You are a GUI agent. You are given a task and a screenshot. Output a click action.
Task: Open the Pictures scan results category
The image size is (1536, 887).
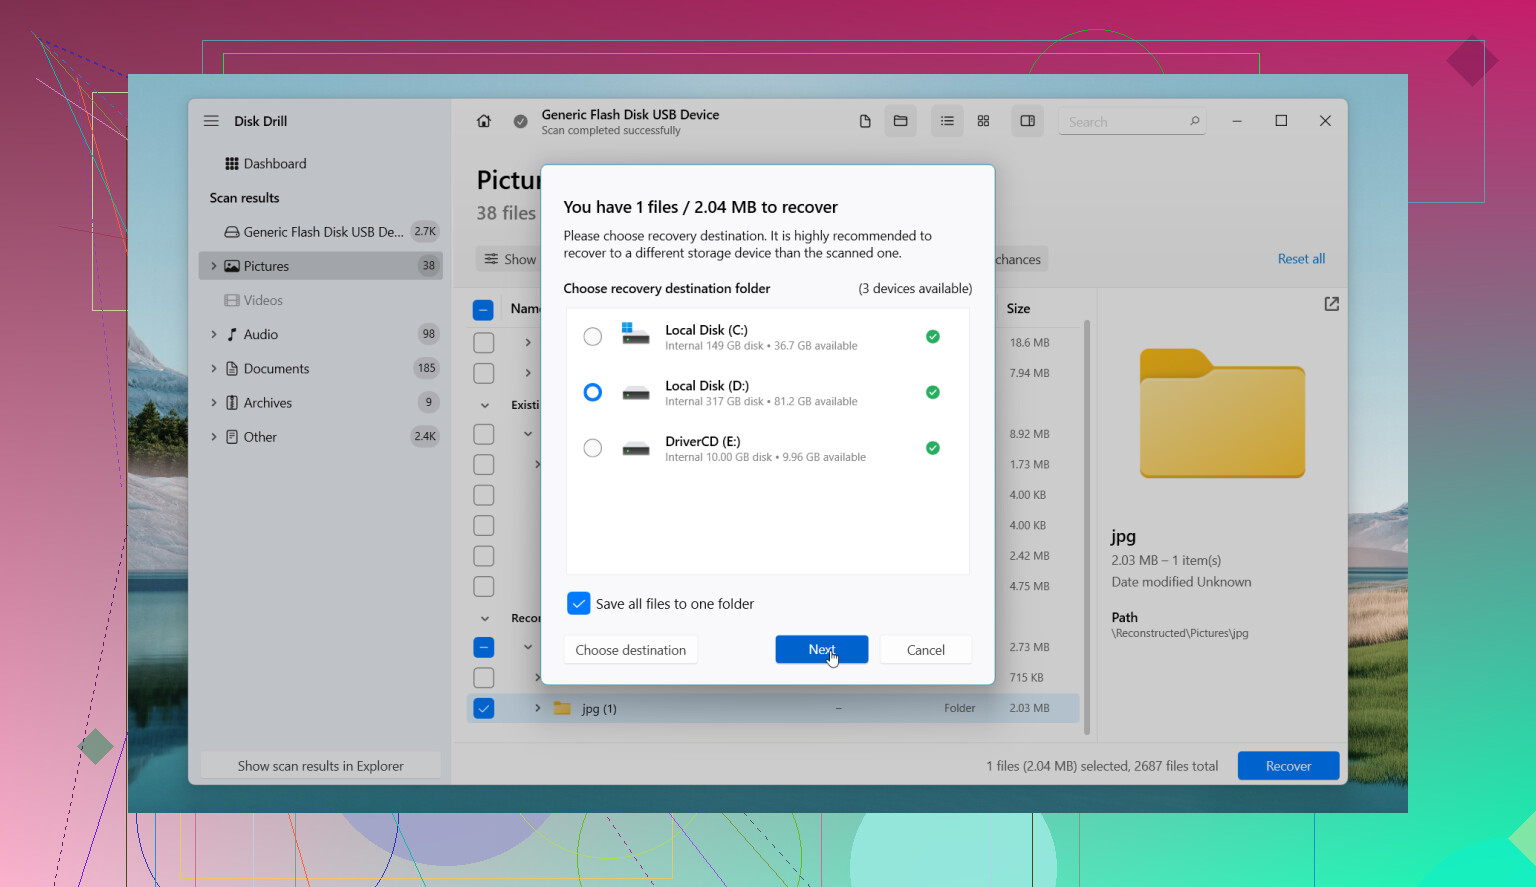pos(321,266)
